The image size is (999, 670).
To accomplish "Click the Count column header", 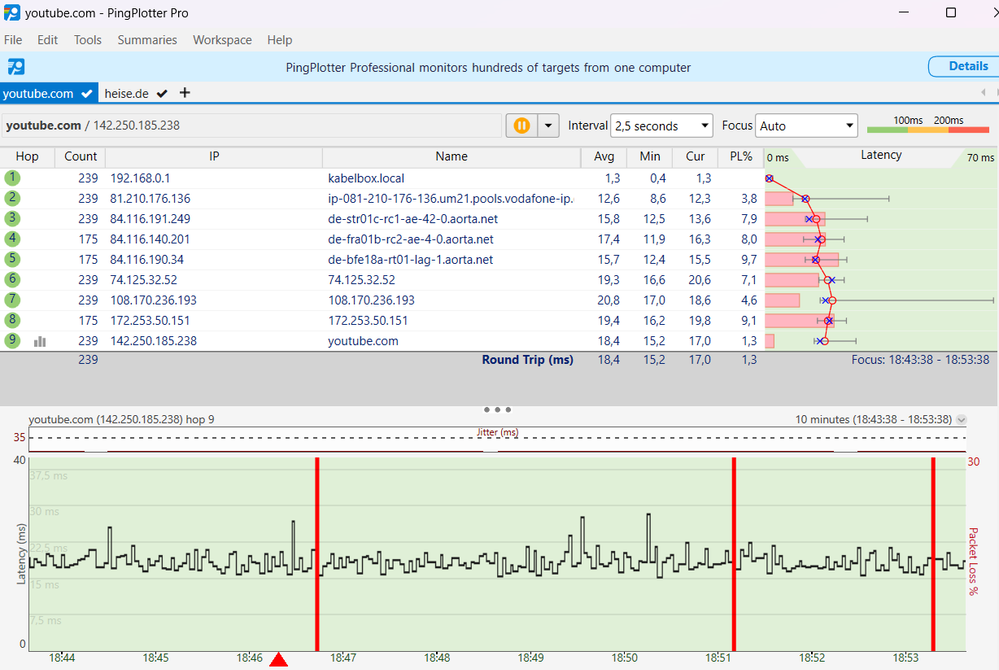I will coord(80,157).
